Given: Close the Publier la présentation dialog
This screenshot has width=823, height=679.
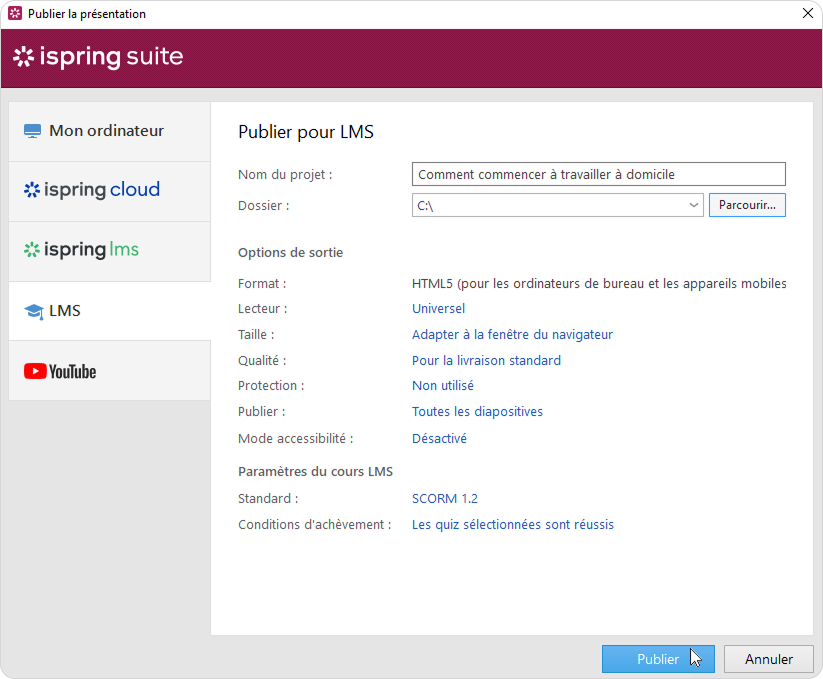Looking at the screenshot, I should coord(807,14).
